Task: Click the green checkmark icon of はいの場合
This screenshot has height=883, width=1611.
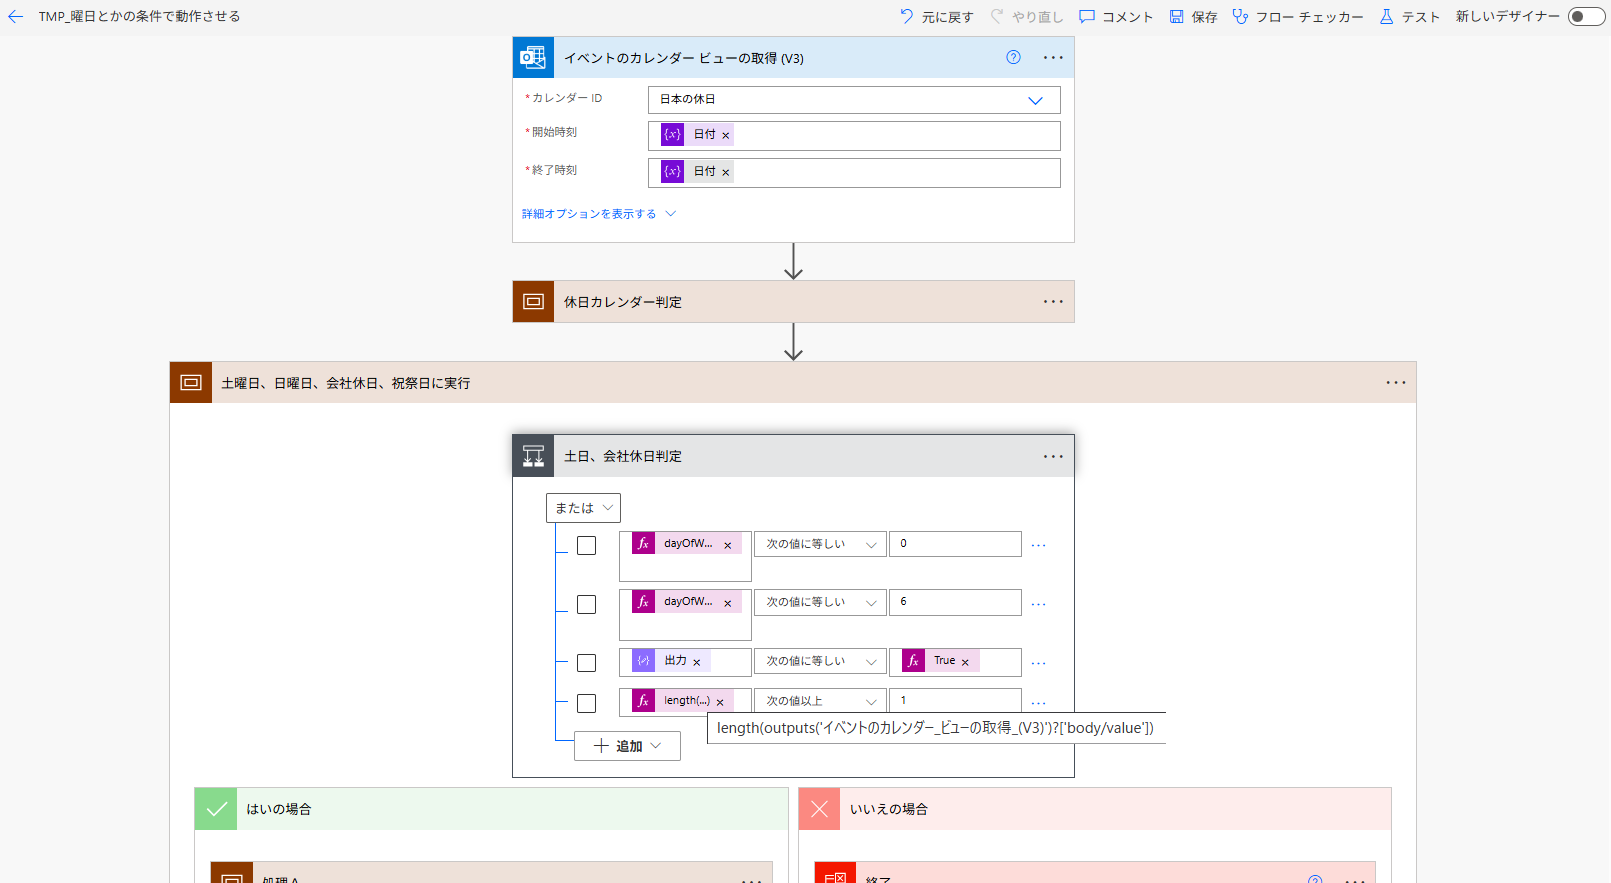Action: 216,809
